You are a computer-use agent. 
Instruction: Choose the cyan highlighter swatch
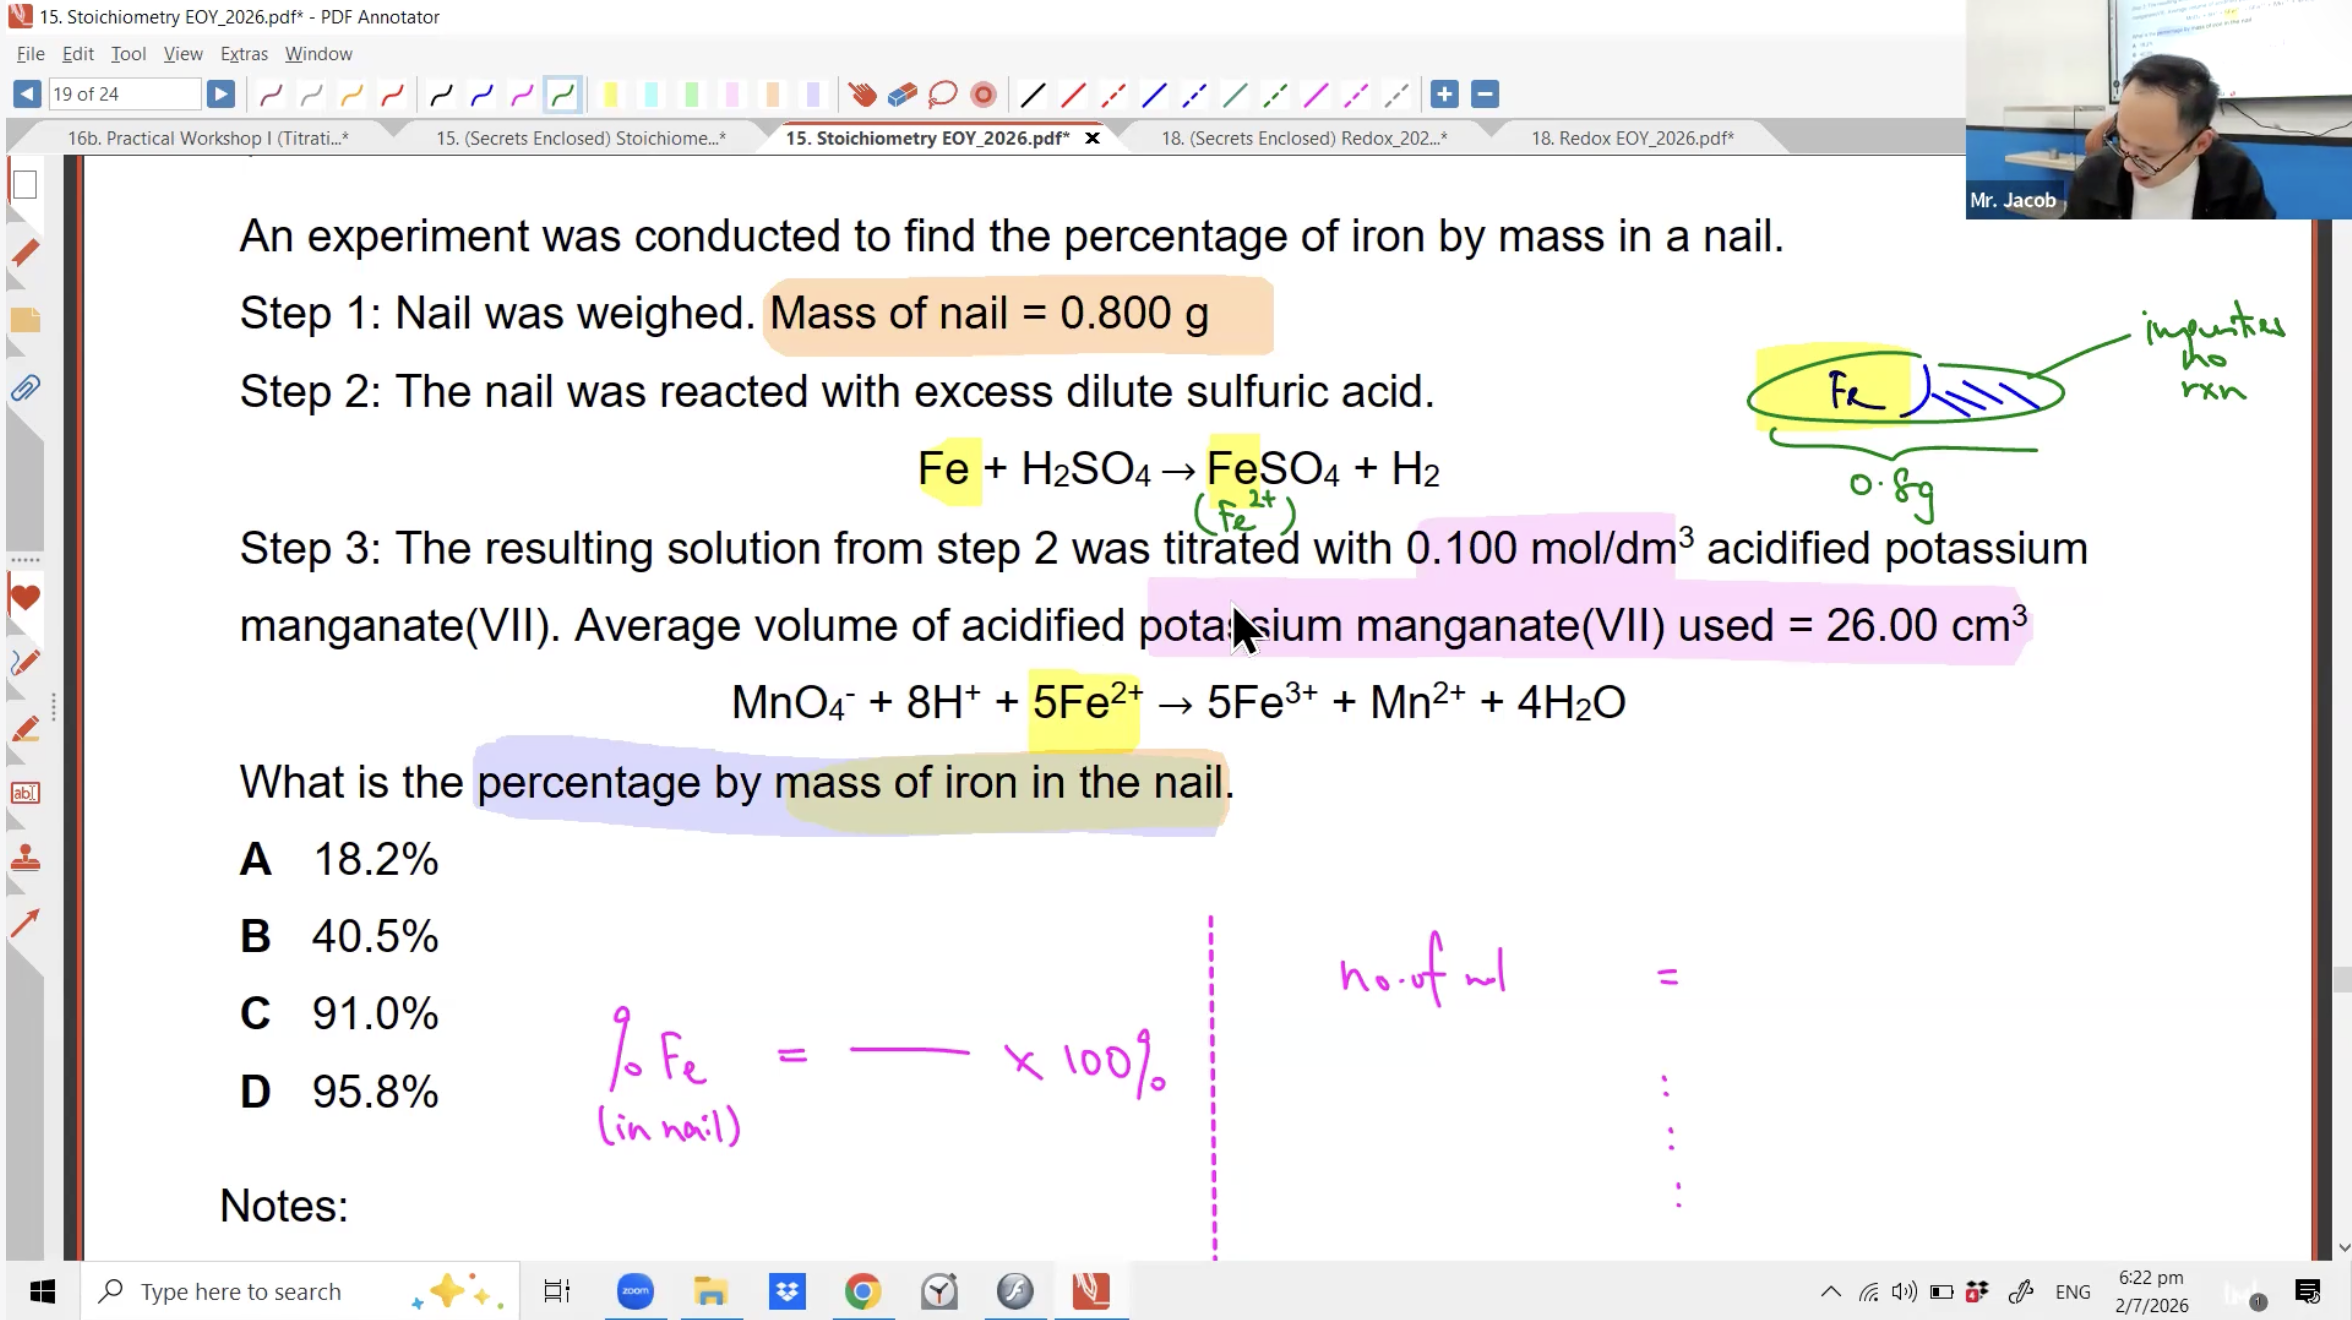click(651, 95)
